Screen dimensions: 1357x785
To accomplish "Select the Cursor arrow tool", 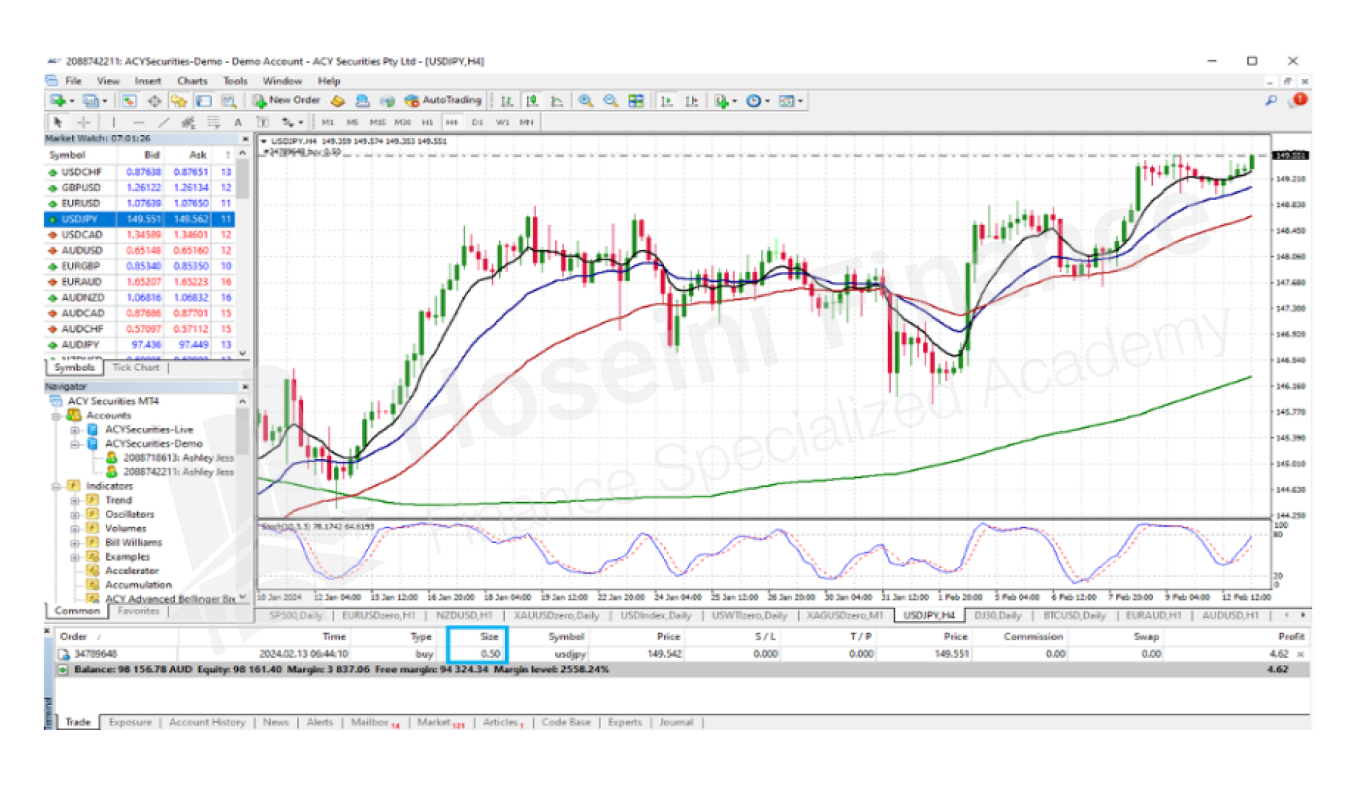I will coord(57,122).
